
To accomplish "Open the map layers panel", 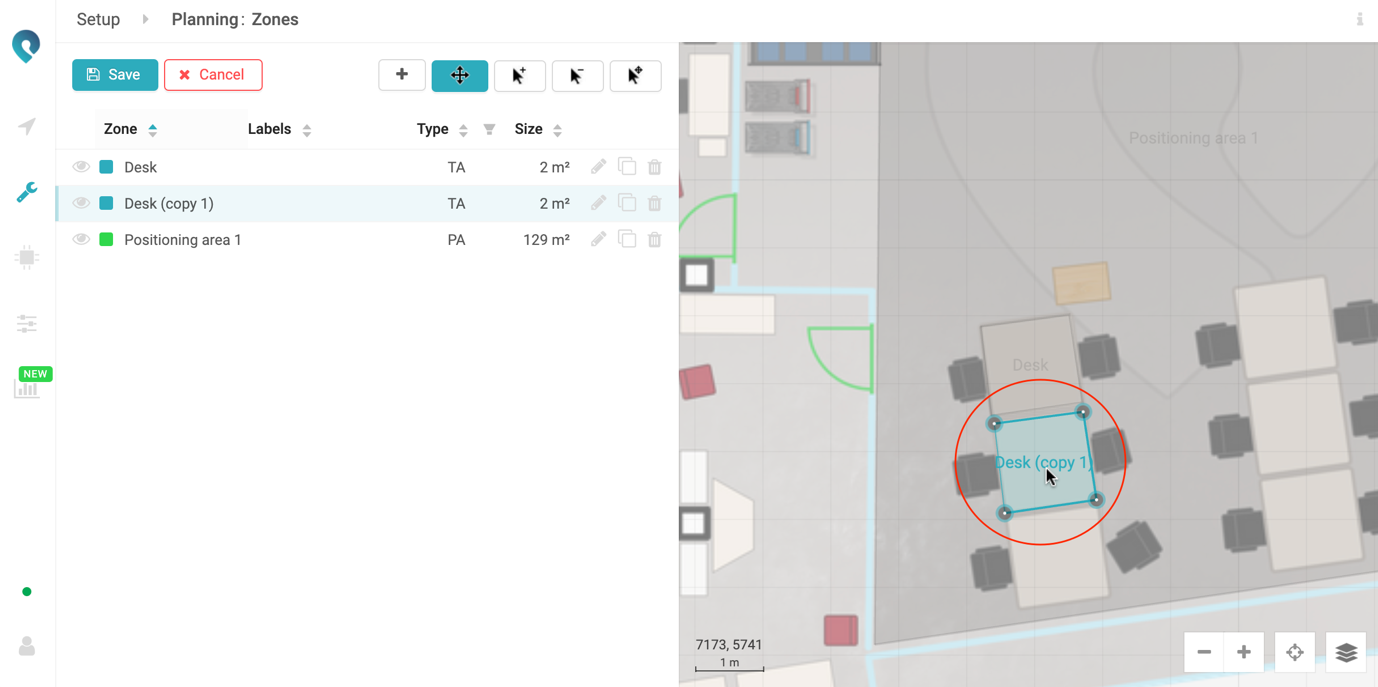I will click(x=1346, y=652).
